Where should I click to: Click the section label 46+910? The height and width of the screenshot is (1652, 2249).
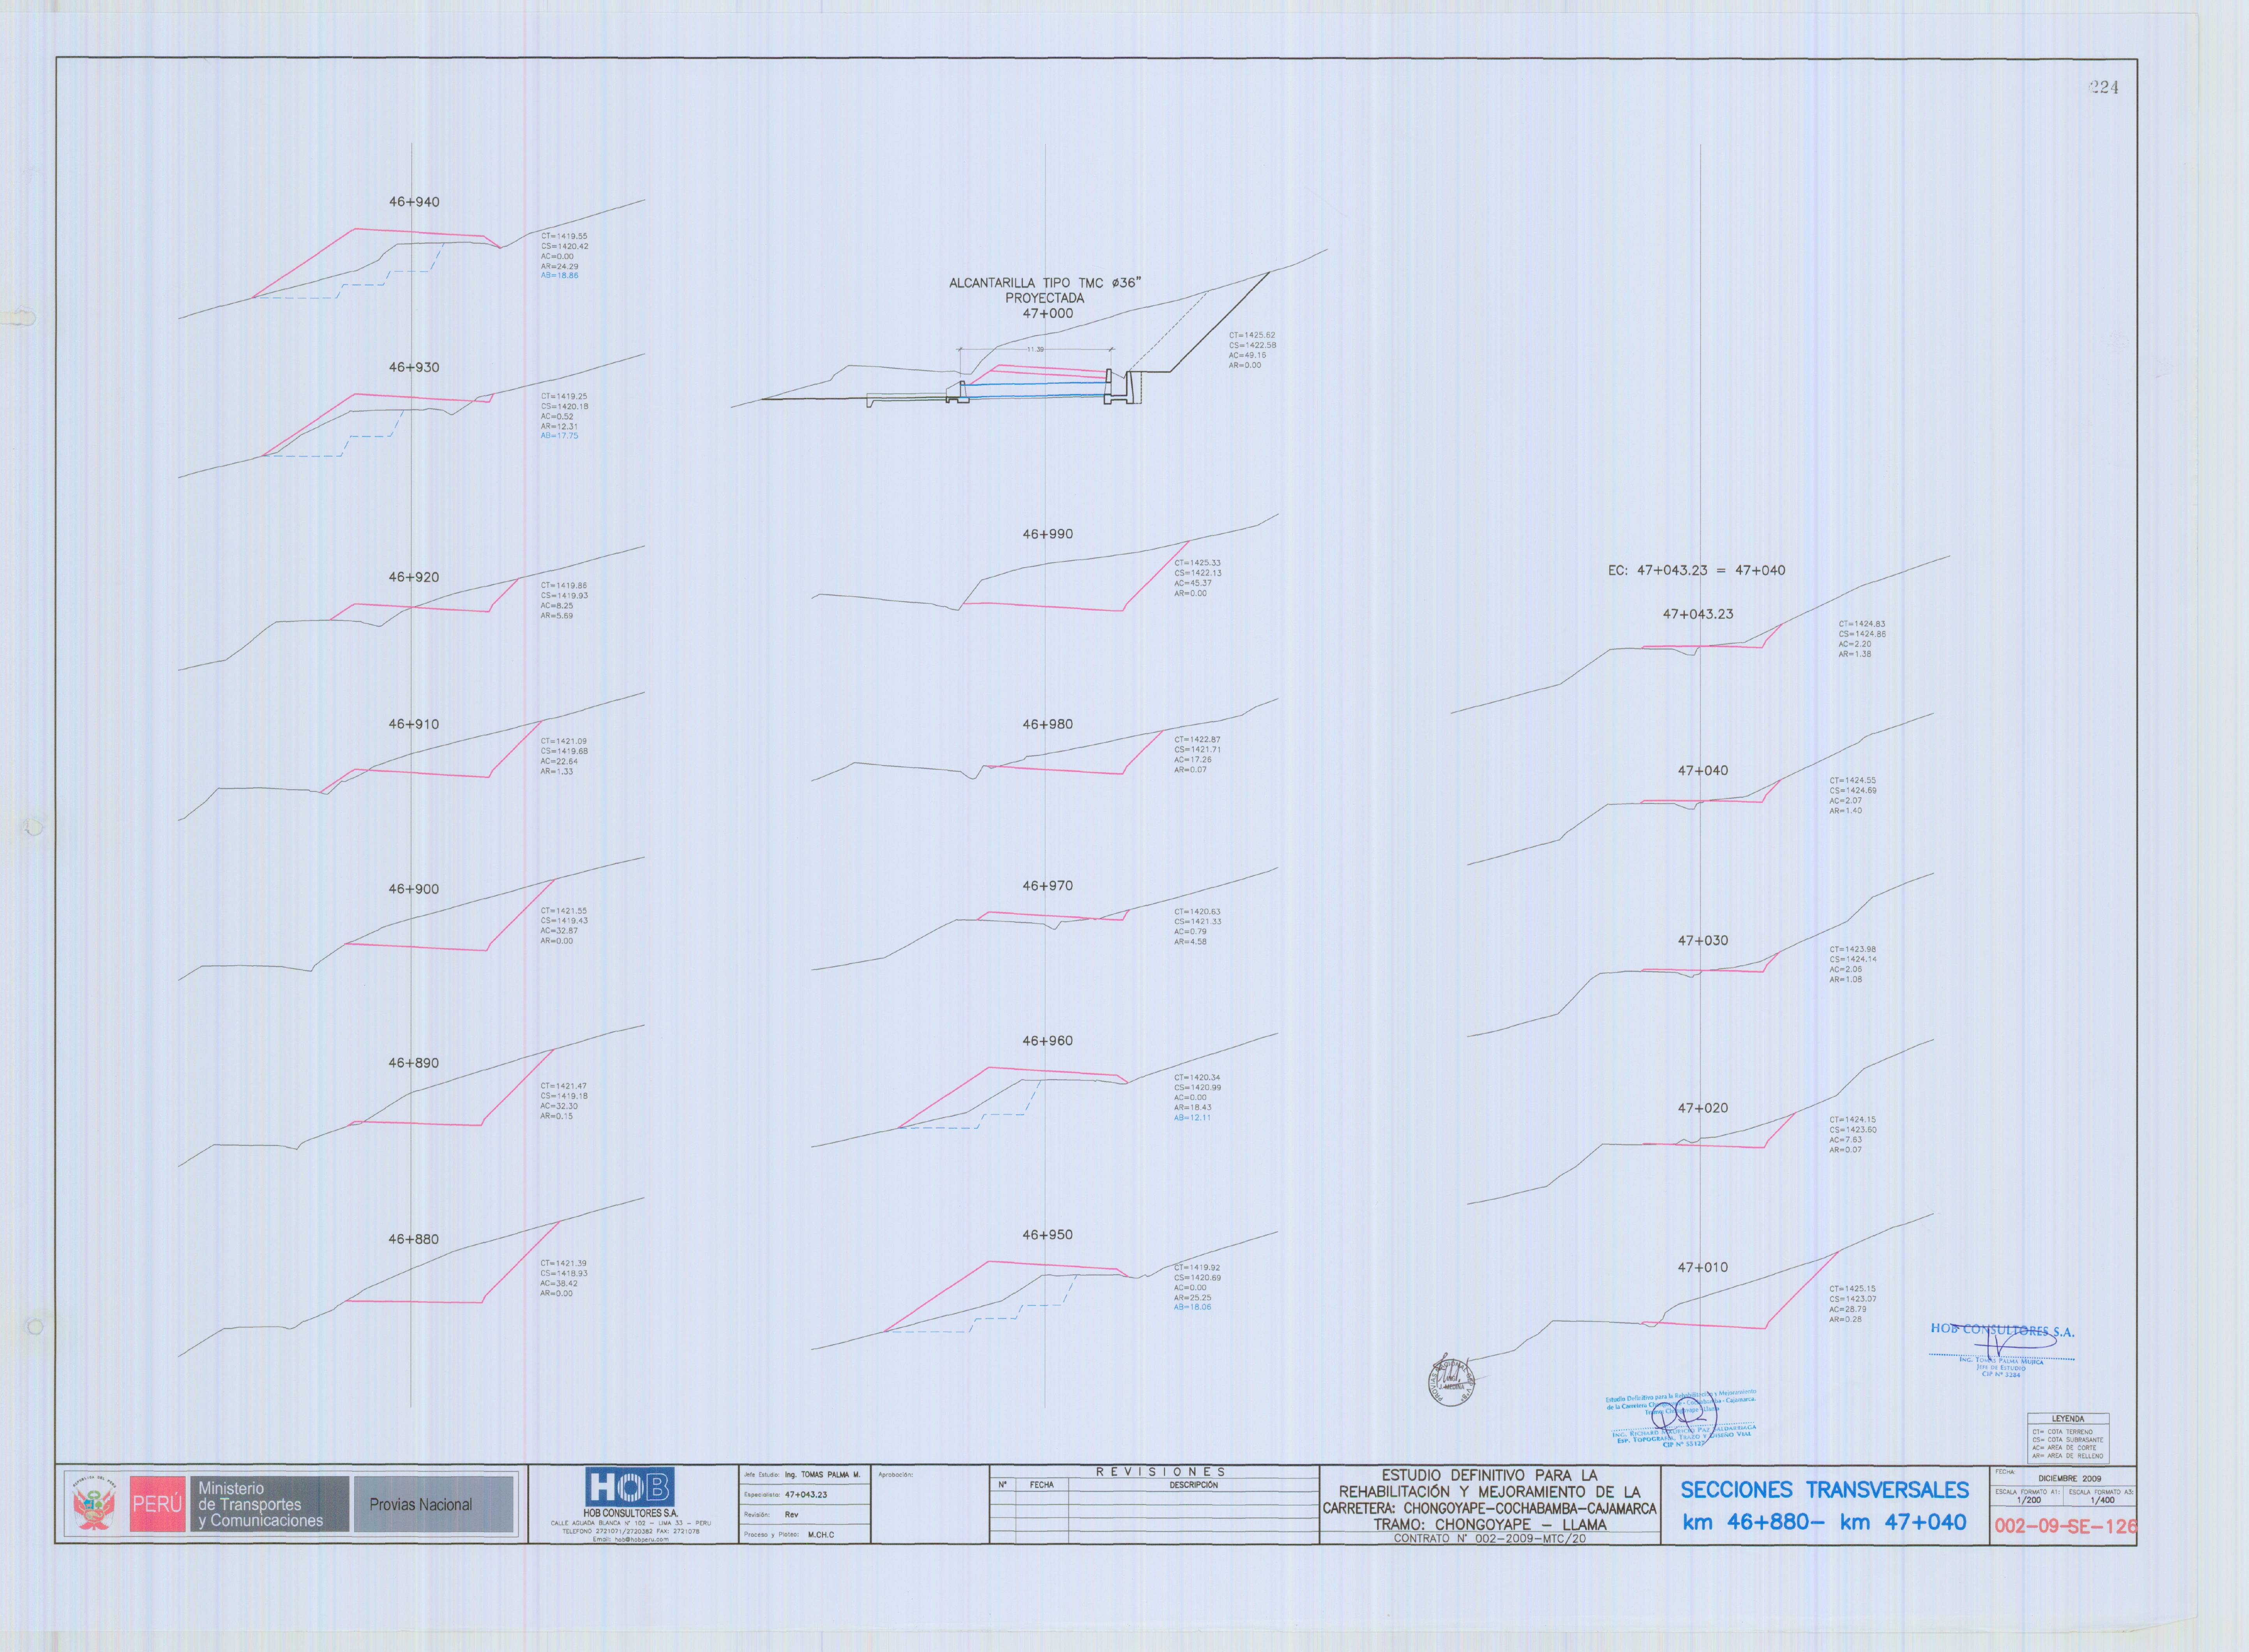(x=414, y=724)
